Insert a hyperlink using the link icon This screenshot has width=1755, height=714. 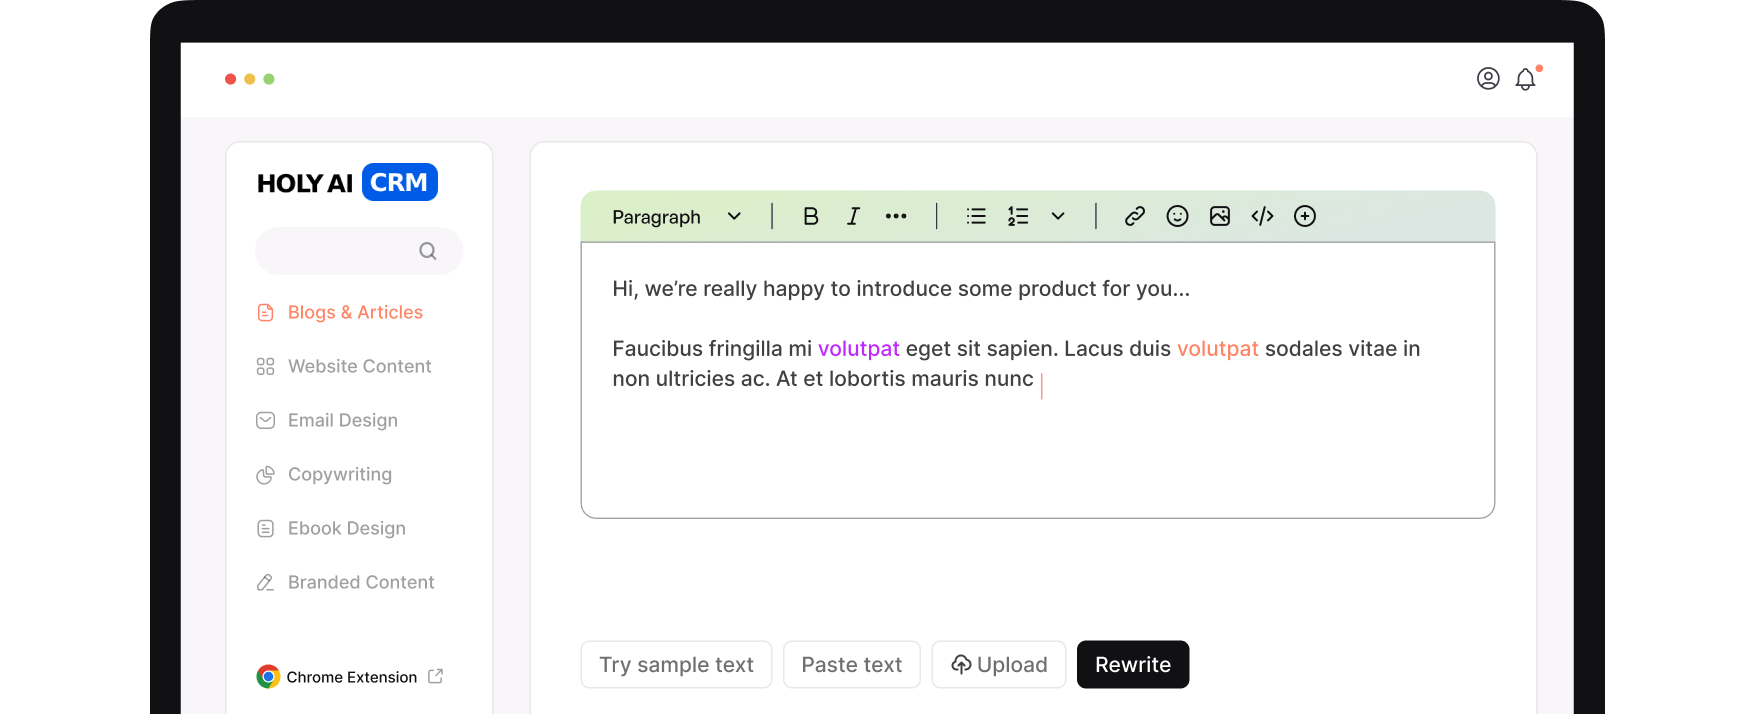(x=1134, y=216)
